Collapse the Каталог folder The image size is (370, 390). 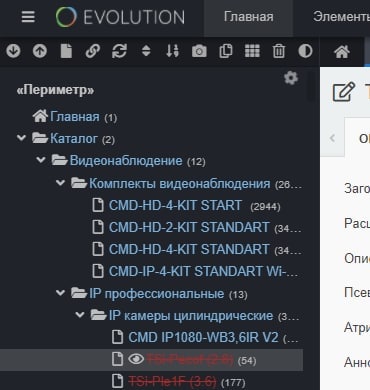(21, 138)
